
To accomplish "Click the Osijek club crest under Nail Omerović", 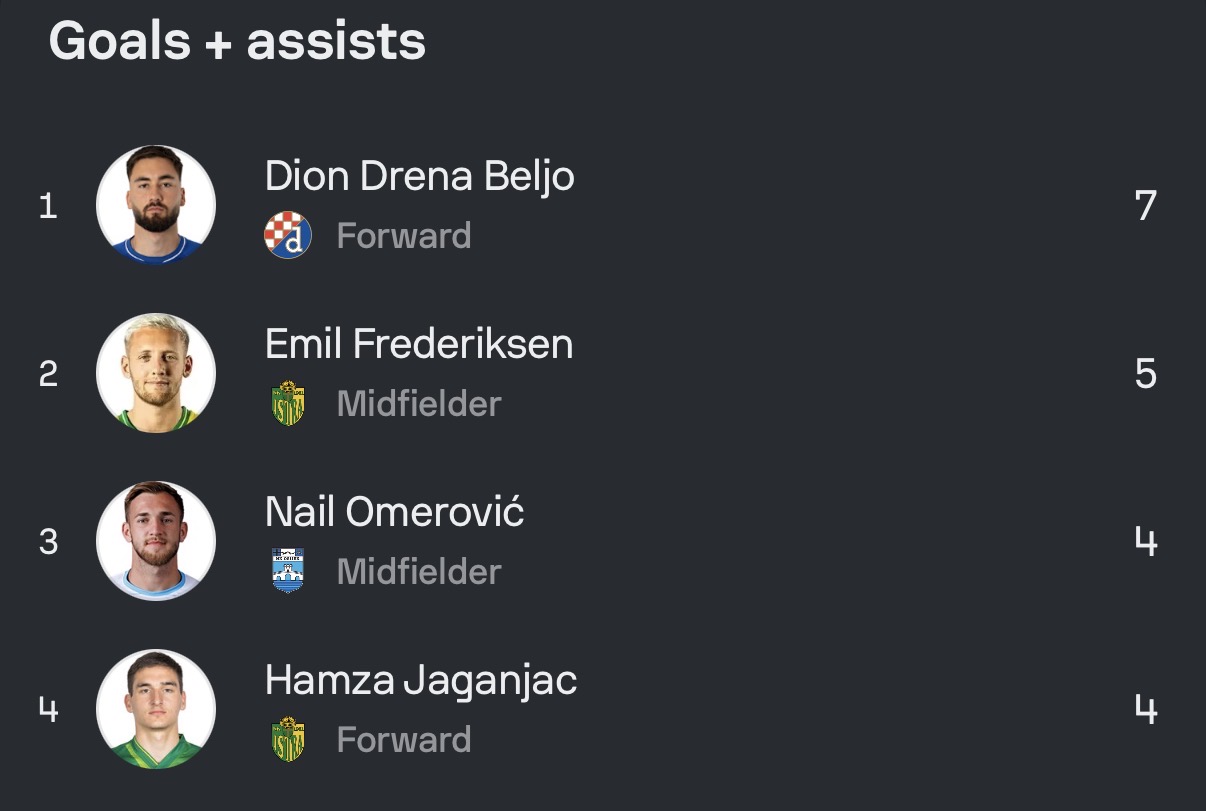I will (288, 571).
